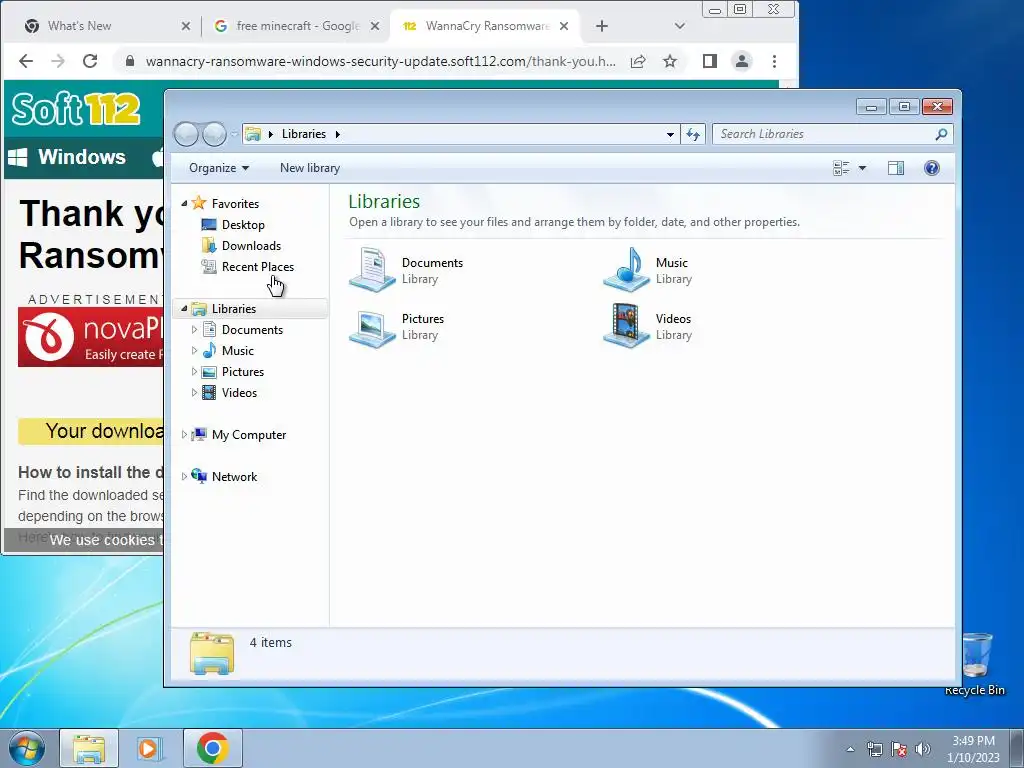Expand the My Computer tree node
Image resolution: width=1024 pixels, height=768 pixels.
(184, 435)
